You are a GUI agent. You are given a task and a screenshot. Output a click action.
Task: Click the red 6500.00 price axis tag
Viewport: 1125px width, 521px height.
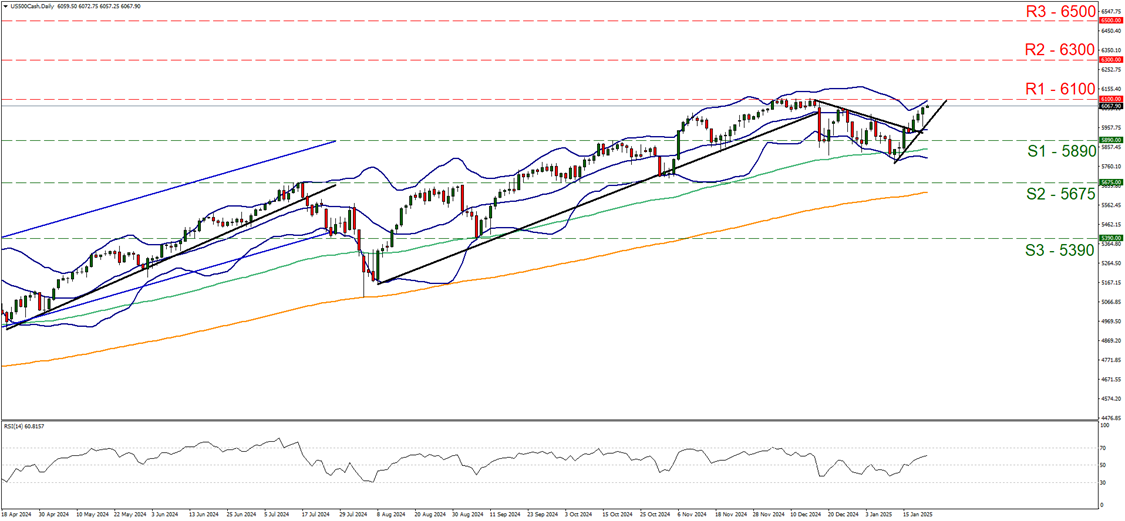[1110, 20]
